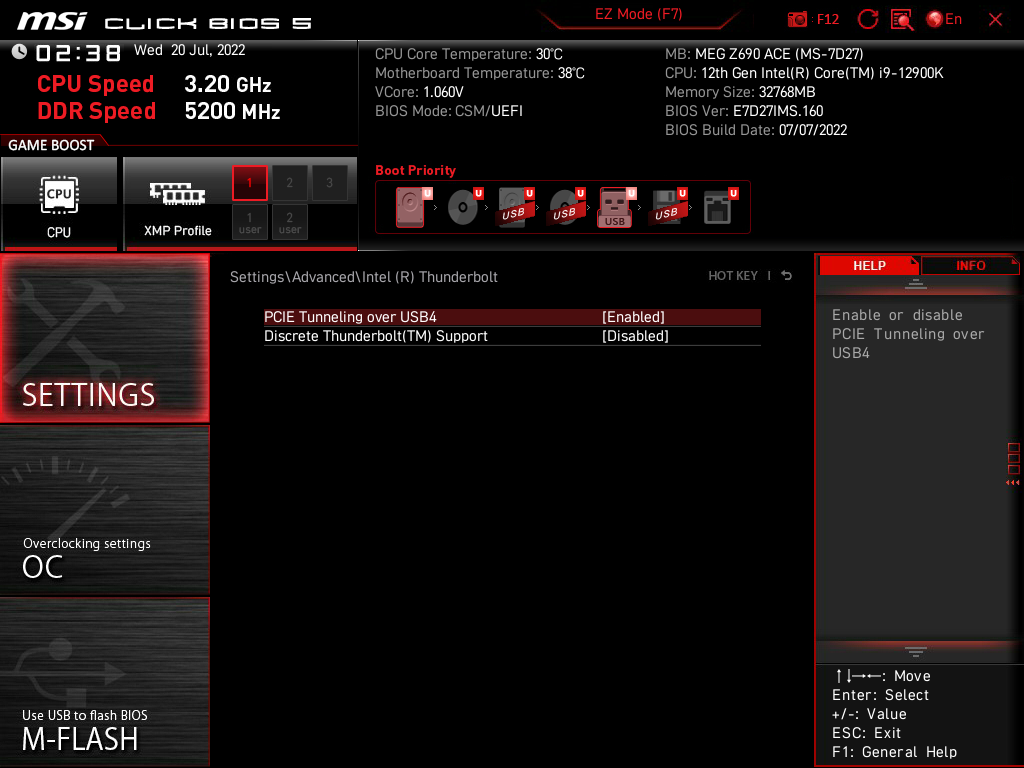Switch to the HELP tab
1024x768 pixels.
869,266
